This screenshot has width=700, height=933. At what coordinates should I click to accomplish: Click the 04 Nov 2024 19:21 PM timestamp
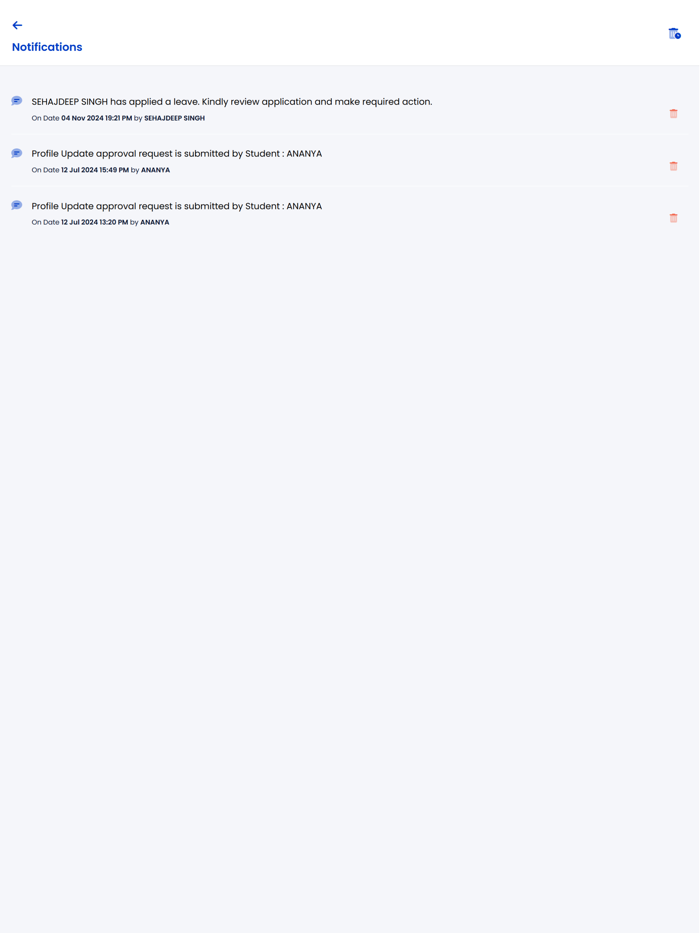(x=96, y=118)
